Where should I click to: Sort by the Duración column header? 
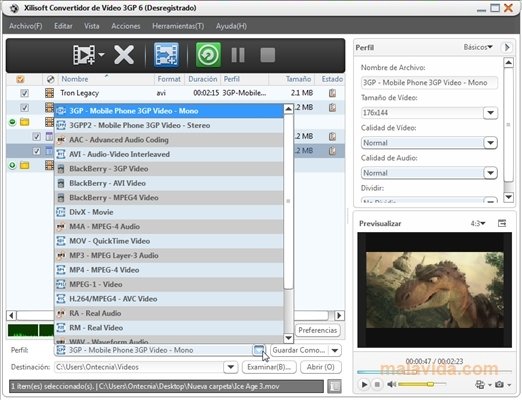point(203,79)
